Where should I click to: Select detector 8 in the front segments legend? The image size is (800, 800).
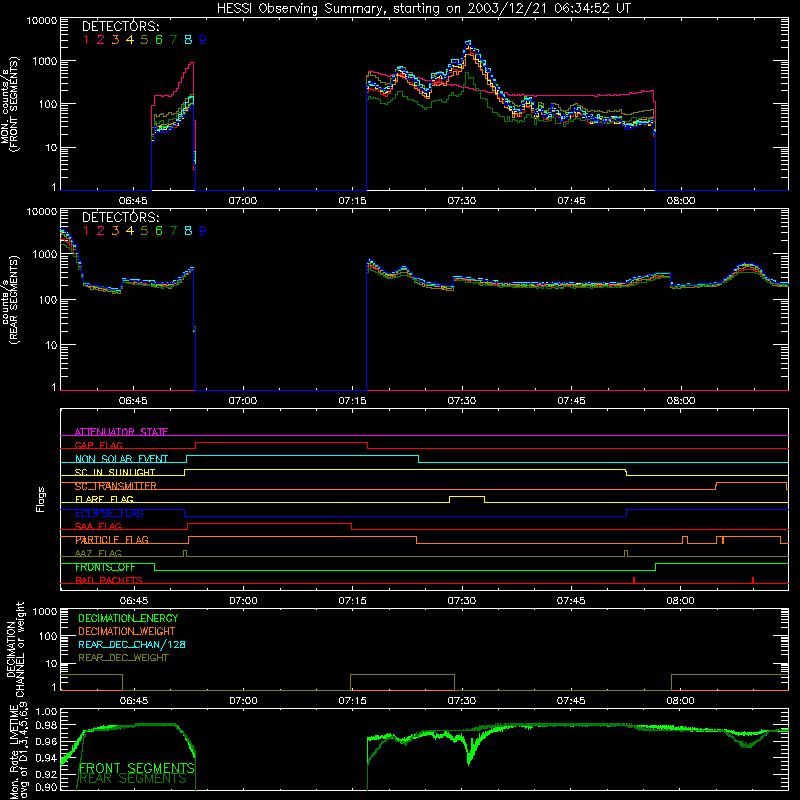188,40
